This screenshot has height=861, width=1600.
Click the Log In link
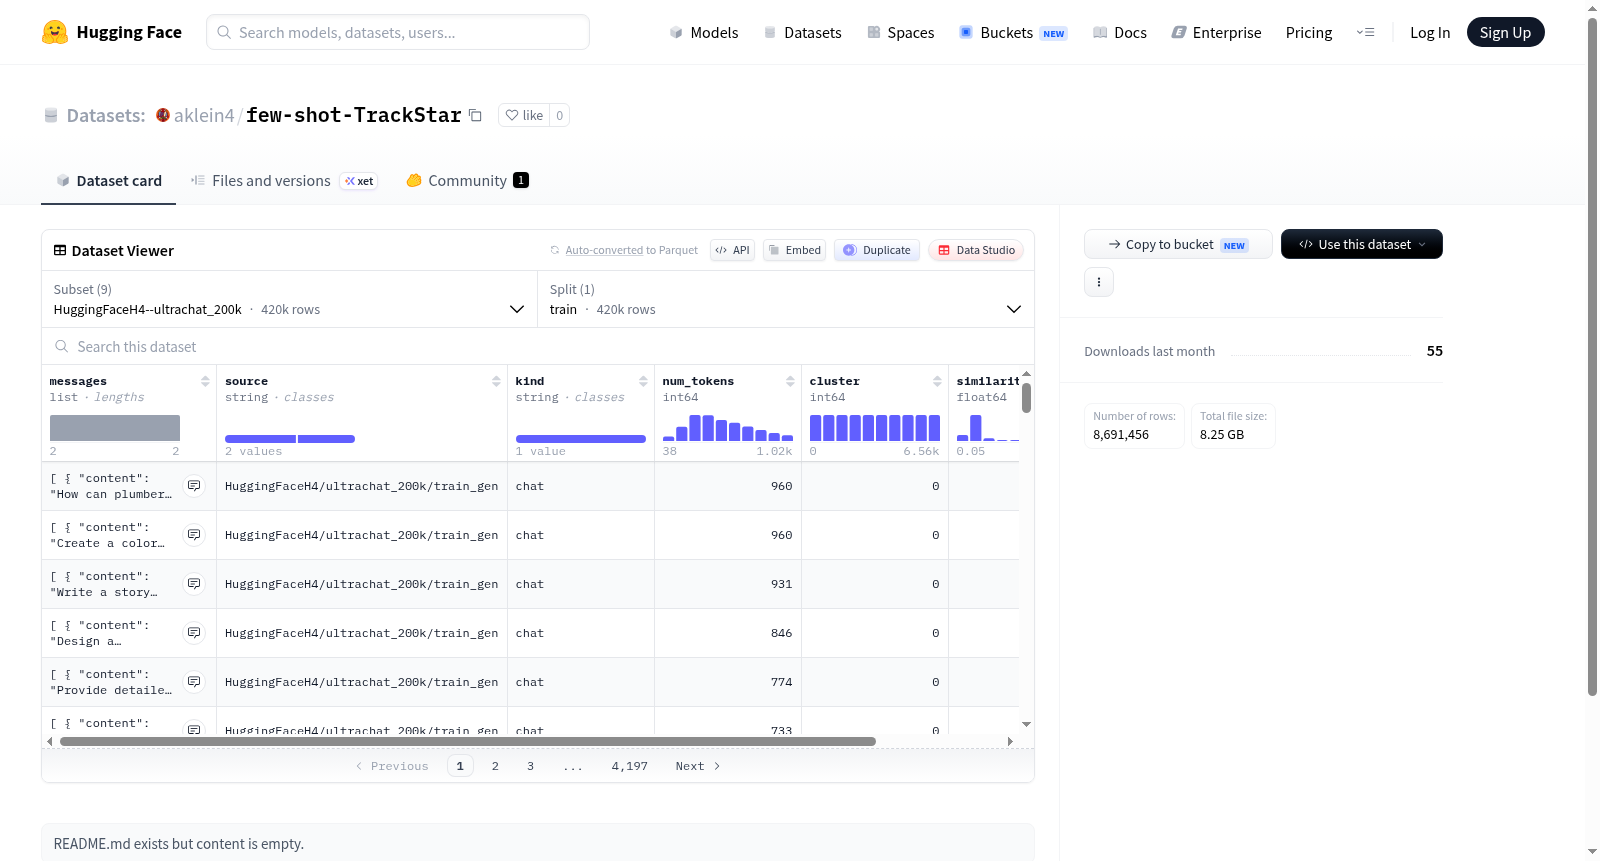(x=1430, y=33)
